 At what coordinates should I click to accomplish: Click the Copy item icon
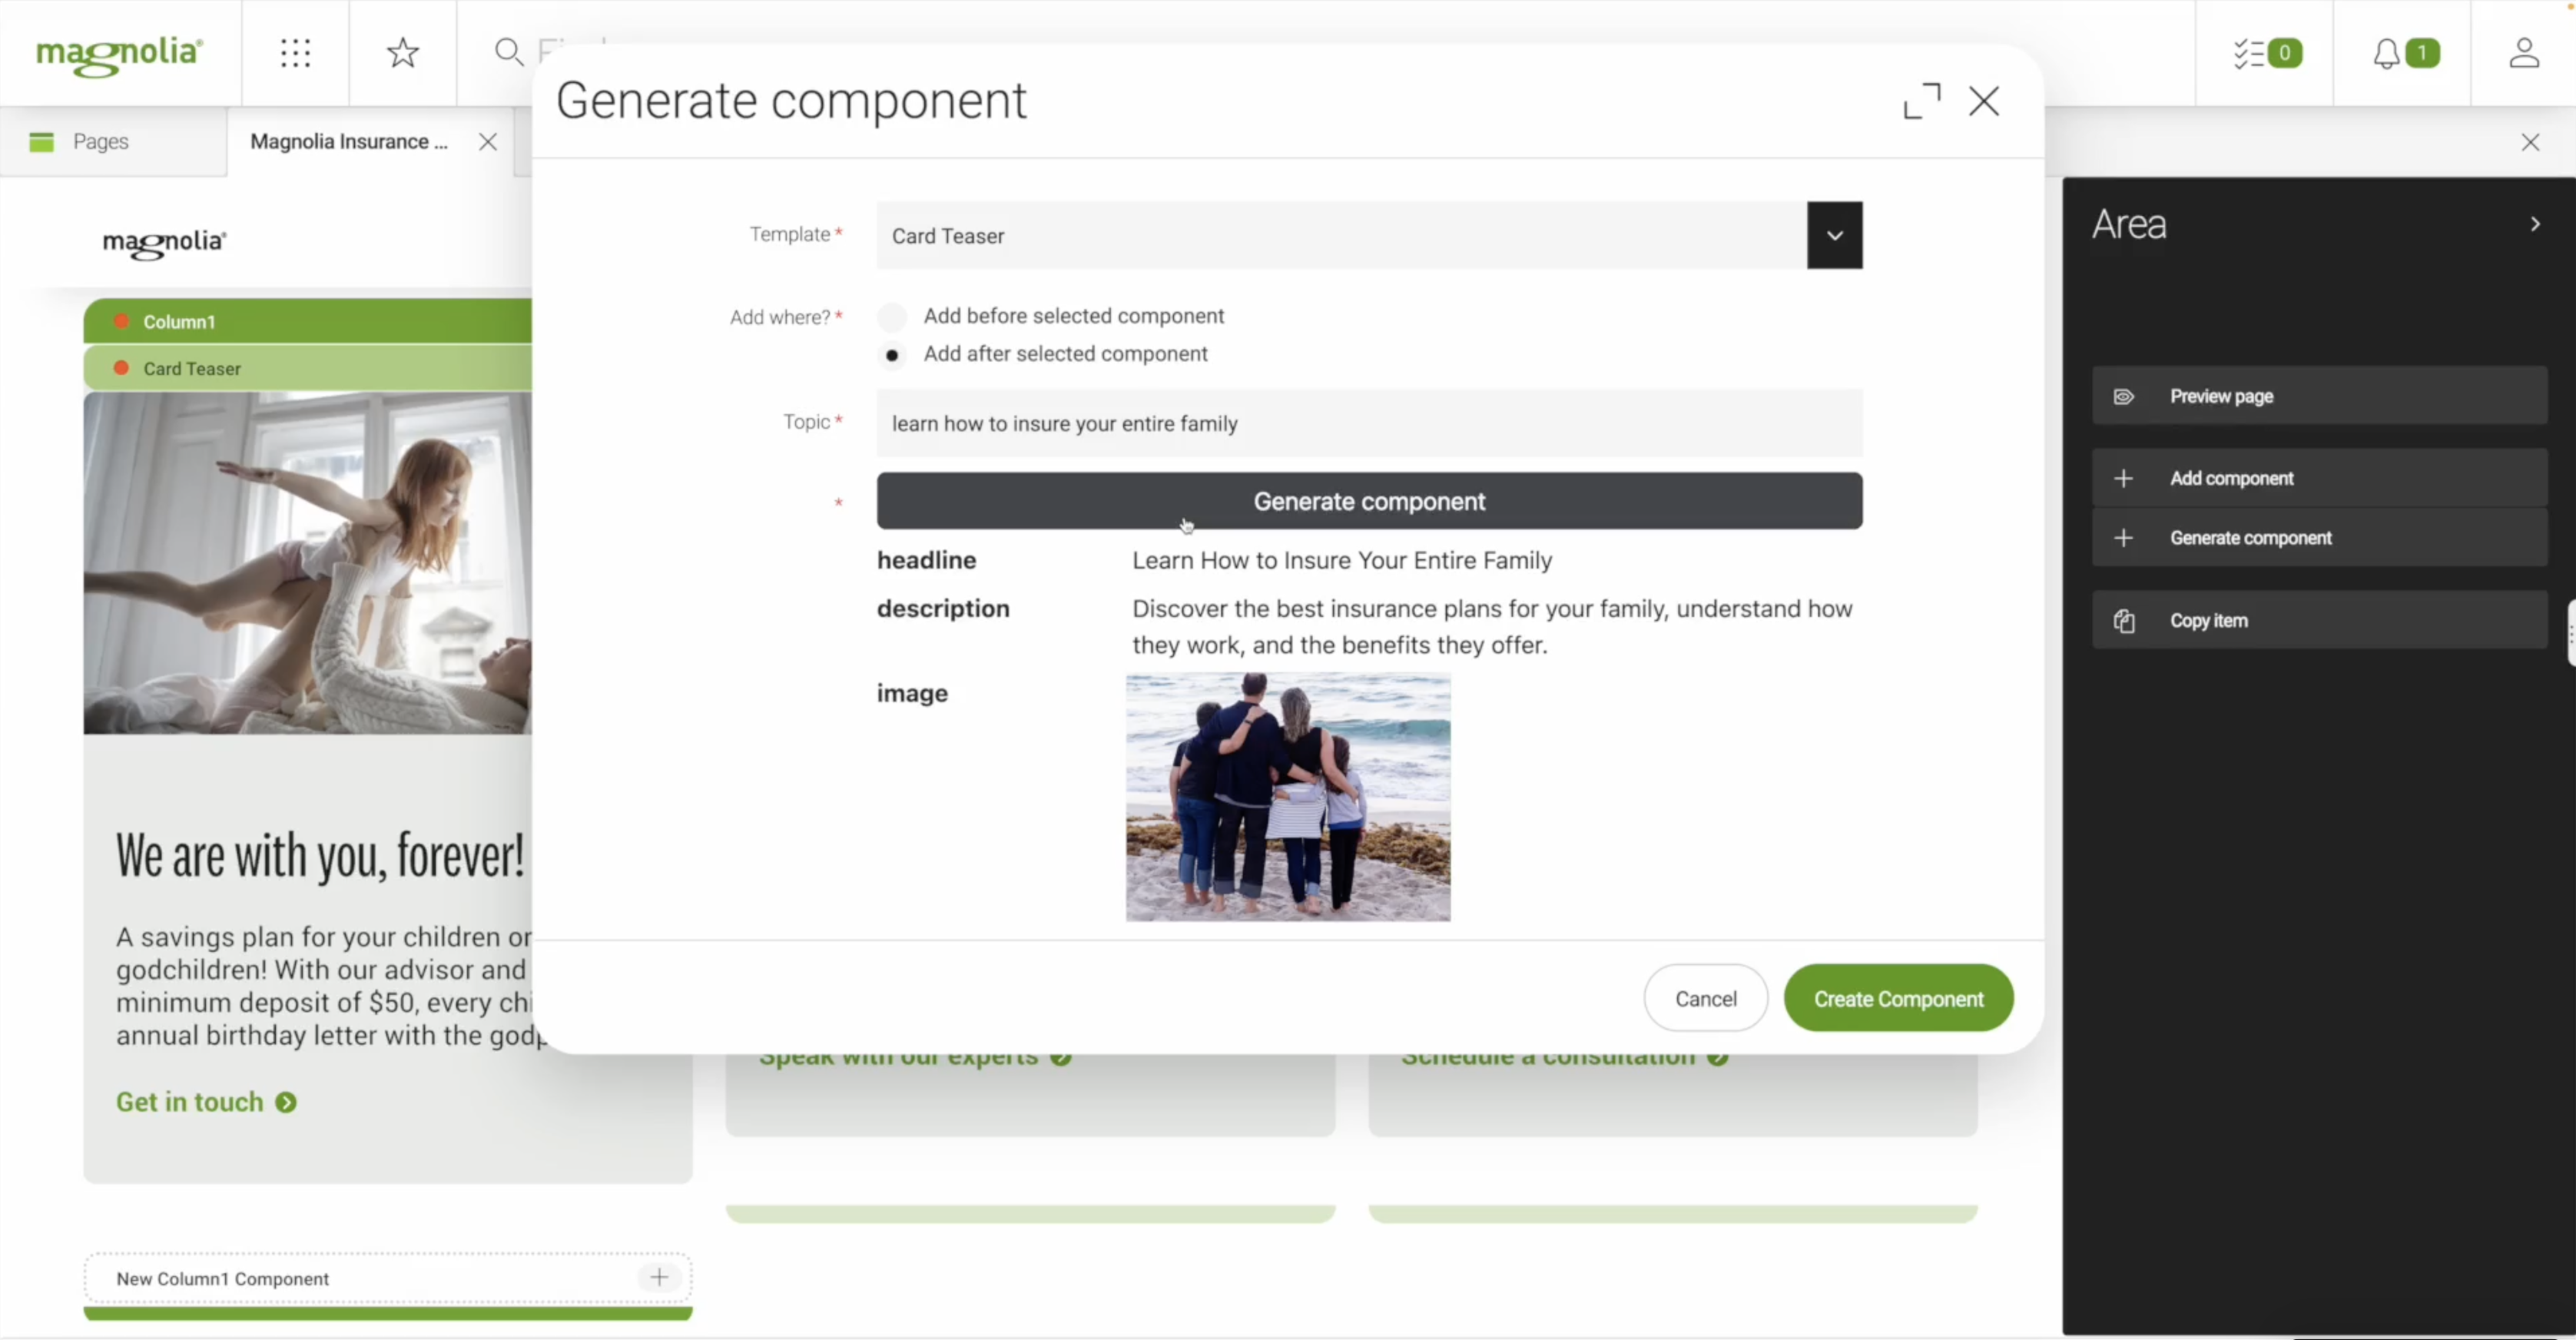tap(2125, 620)
